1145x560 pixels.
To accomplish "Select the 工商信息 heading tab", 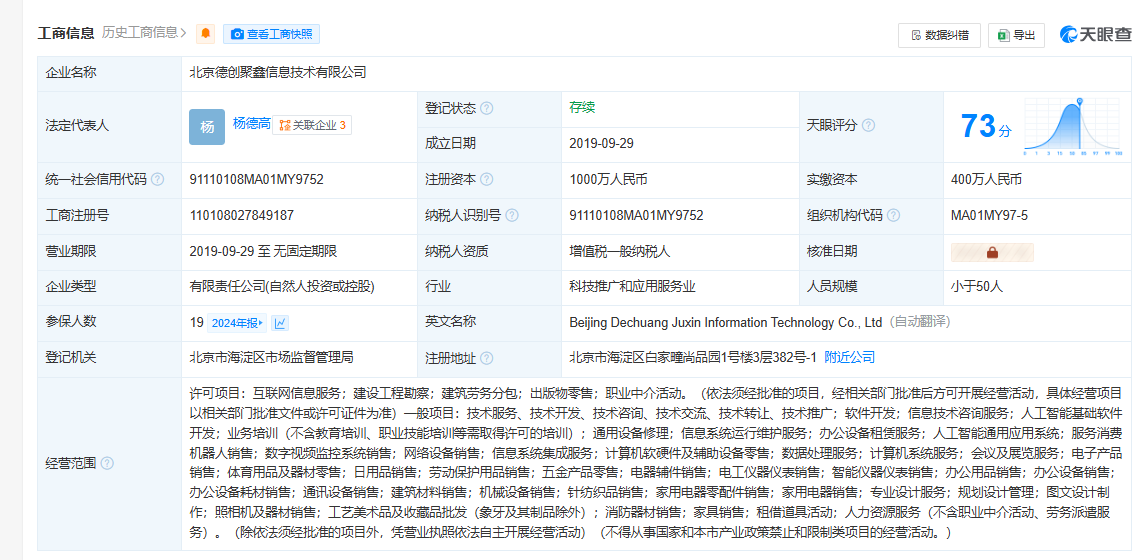I will 66,33.
